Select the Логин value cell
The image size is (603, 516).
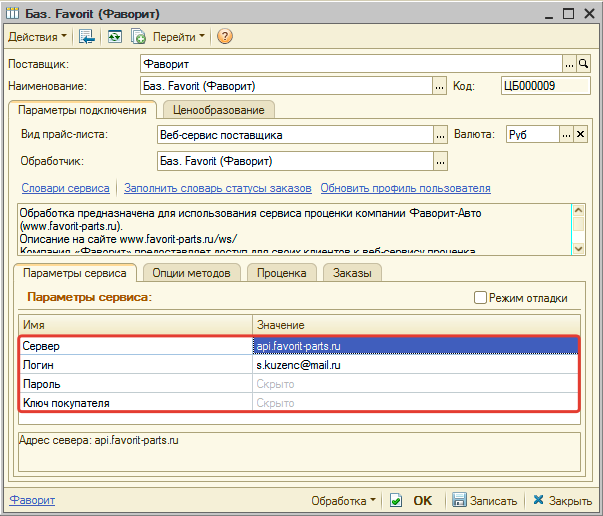[x=415, y=365]
